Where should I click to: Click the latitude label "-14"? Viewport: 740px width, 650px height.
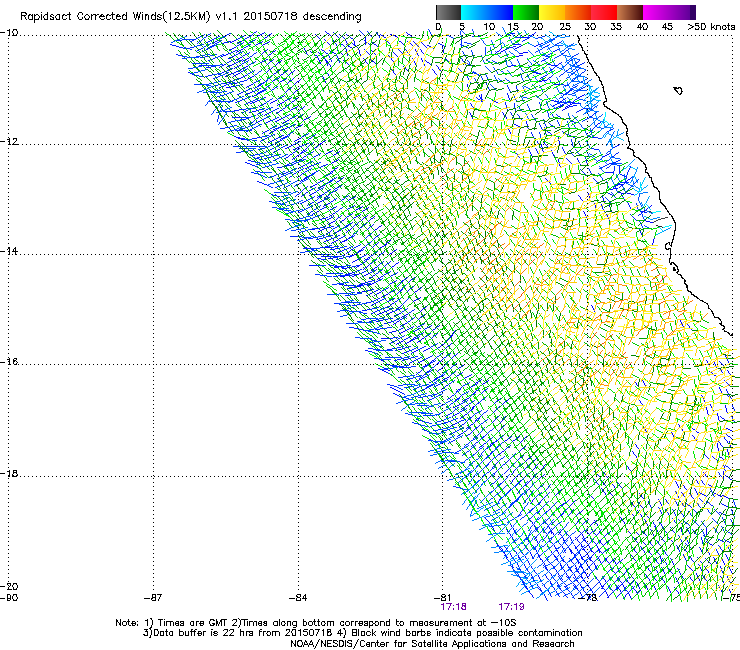(x=9, y=251)
